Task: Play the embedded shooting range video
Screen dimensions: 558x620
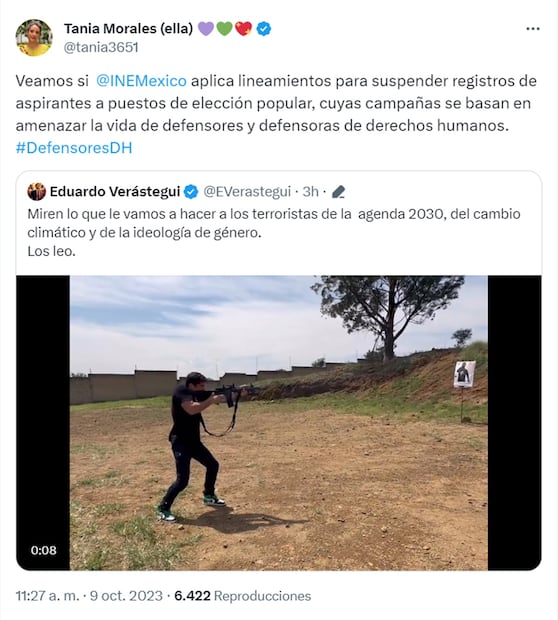Action: [x=279, y=423]
